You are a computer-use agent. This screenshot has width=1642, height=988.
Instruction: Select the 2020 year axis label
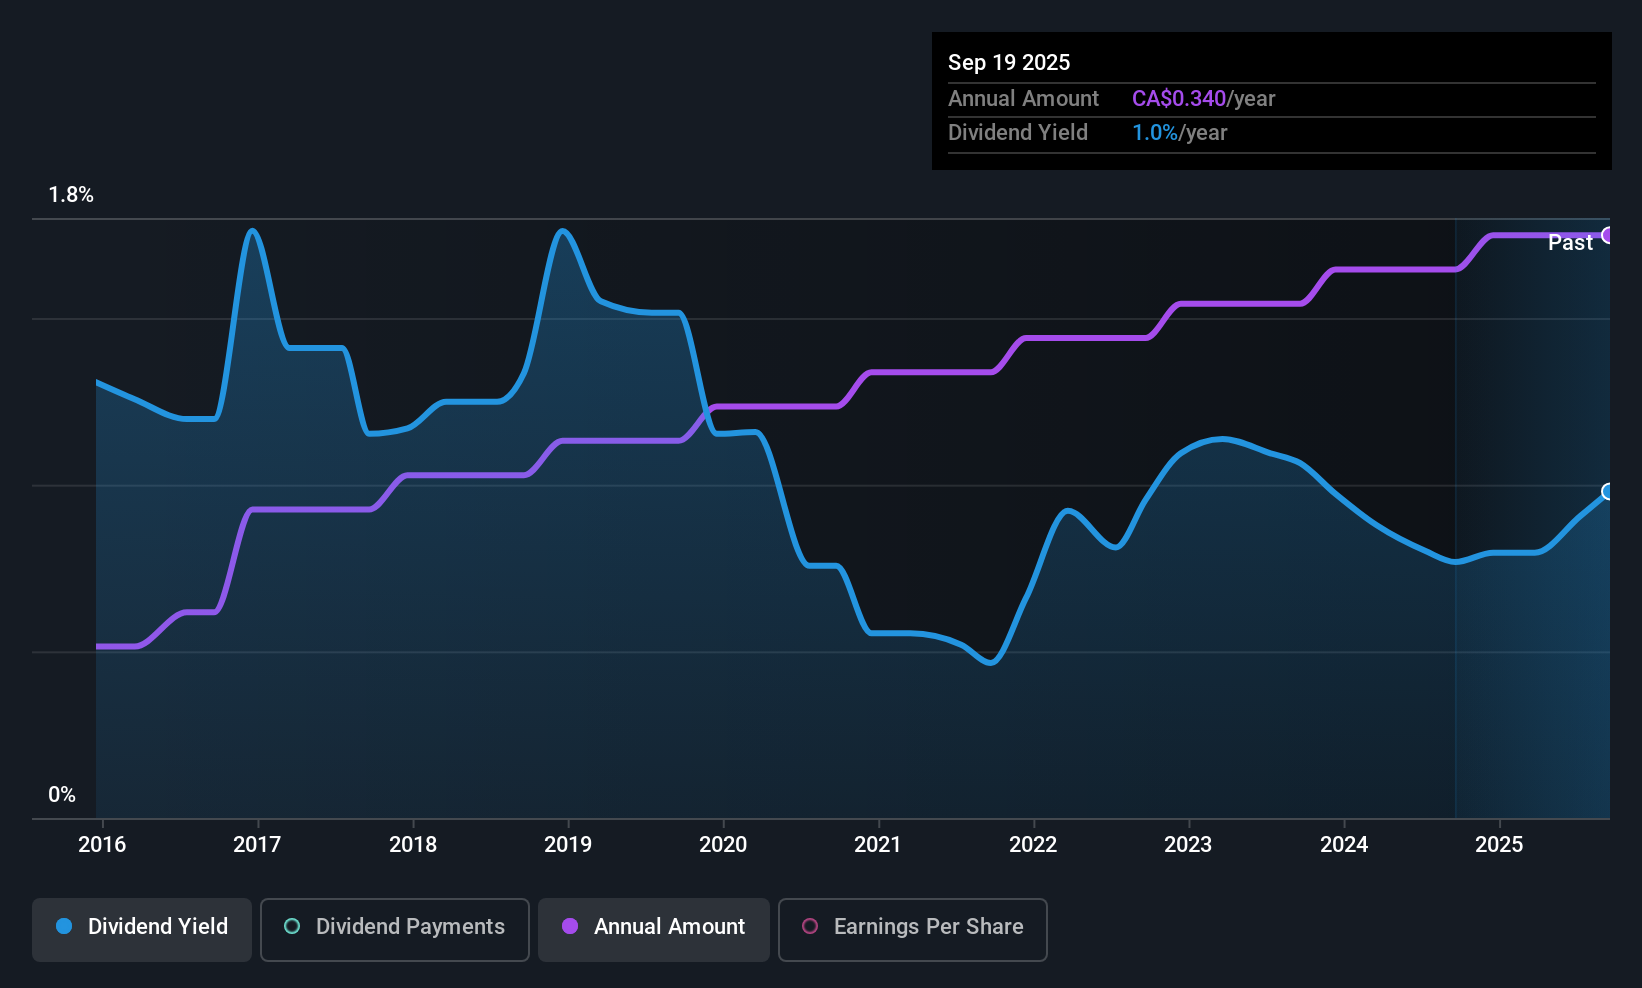pyautogui.click(x=723, y=844)
